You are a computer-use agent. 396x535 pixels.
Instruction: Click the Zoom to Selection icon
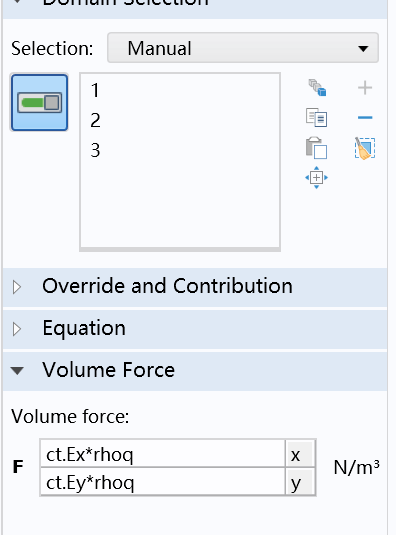click(317, 177)
